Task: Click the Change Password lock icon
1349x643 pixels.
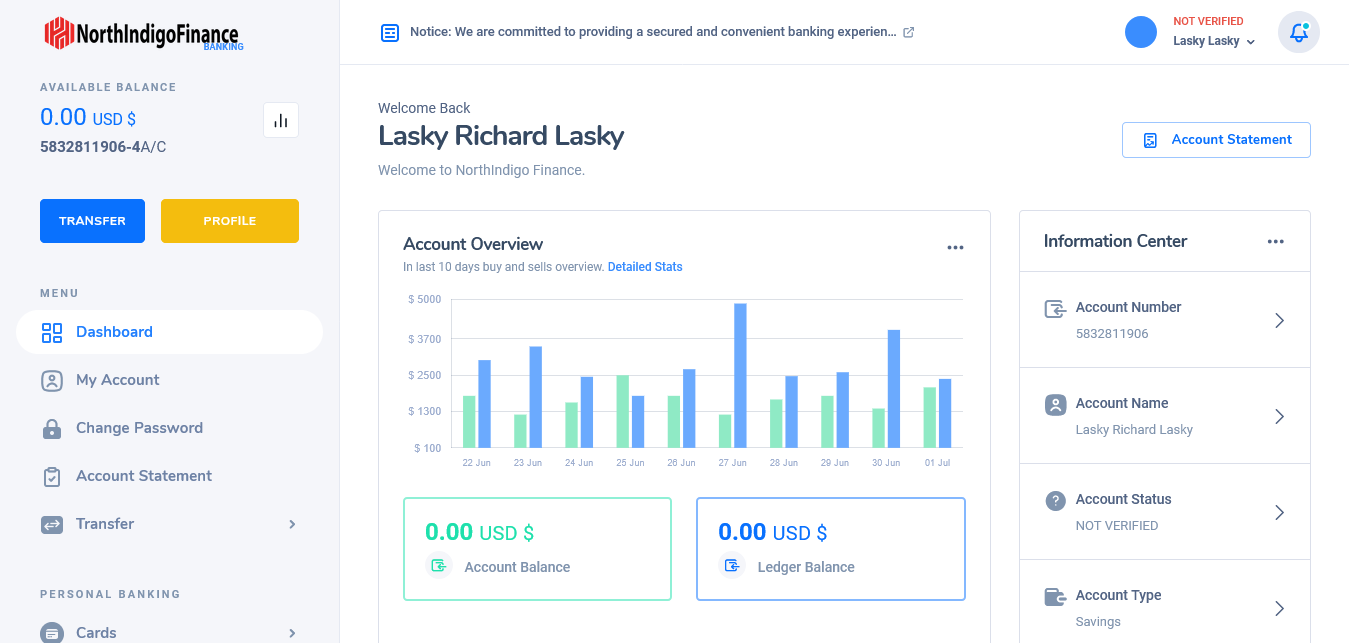Action: point(52,429)
